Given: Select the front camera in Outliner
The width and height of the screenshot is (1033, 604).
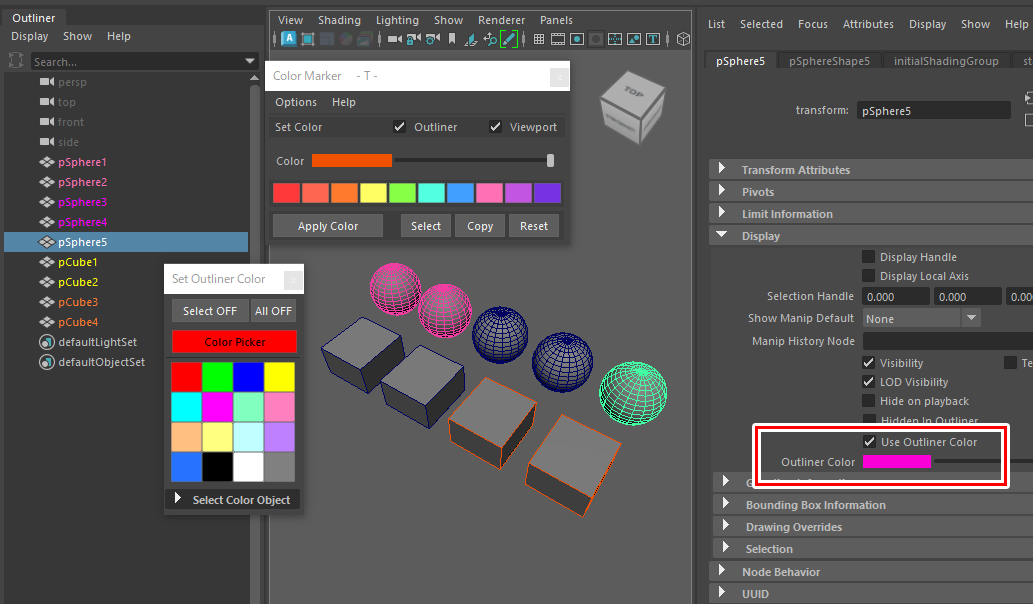Looking at the screenshot, I should click(x=70, y=122).
